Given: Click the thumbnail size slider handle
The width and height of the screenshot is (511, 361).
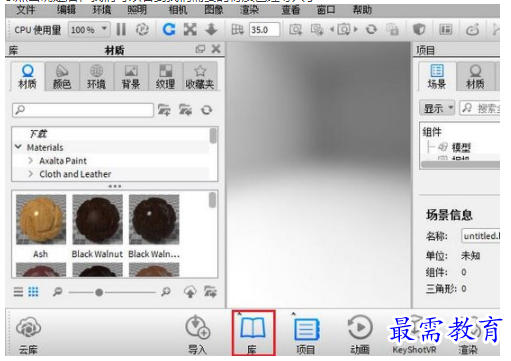Looking at the screenshot, I should pos(99,292).
